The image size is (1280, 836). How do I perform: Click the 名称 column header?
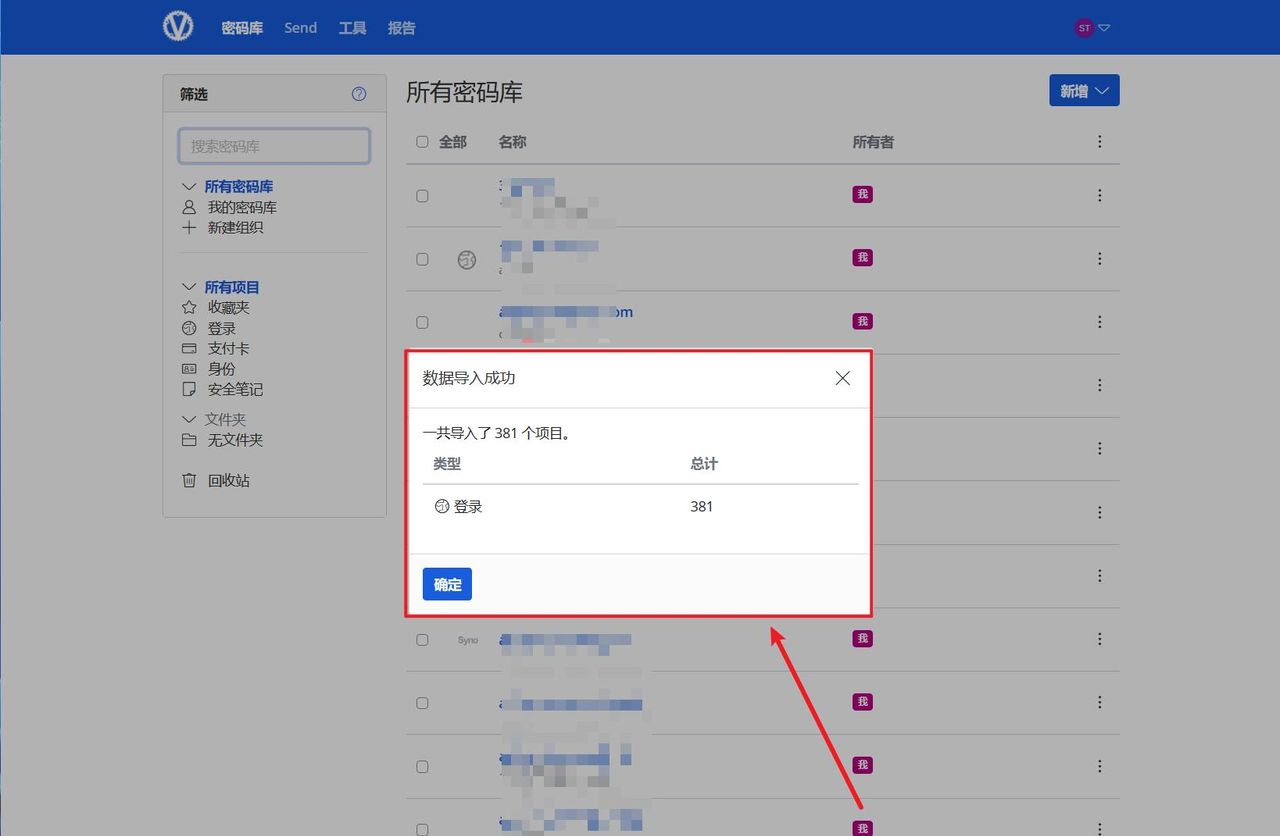(512, 142)
